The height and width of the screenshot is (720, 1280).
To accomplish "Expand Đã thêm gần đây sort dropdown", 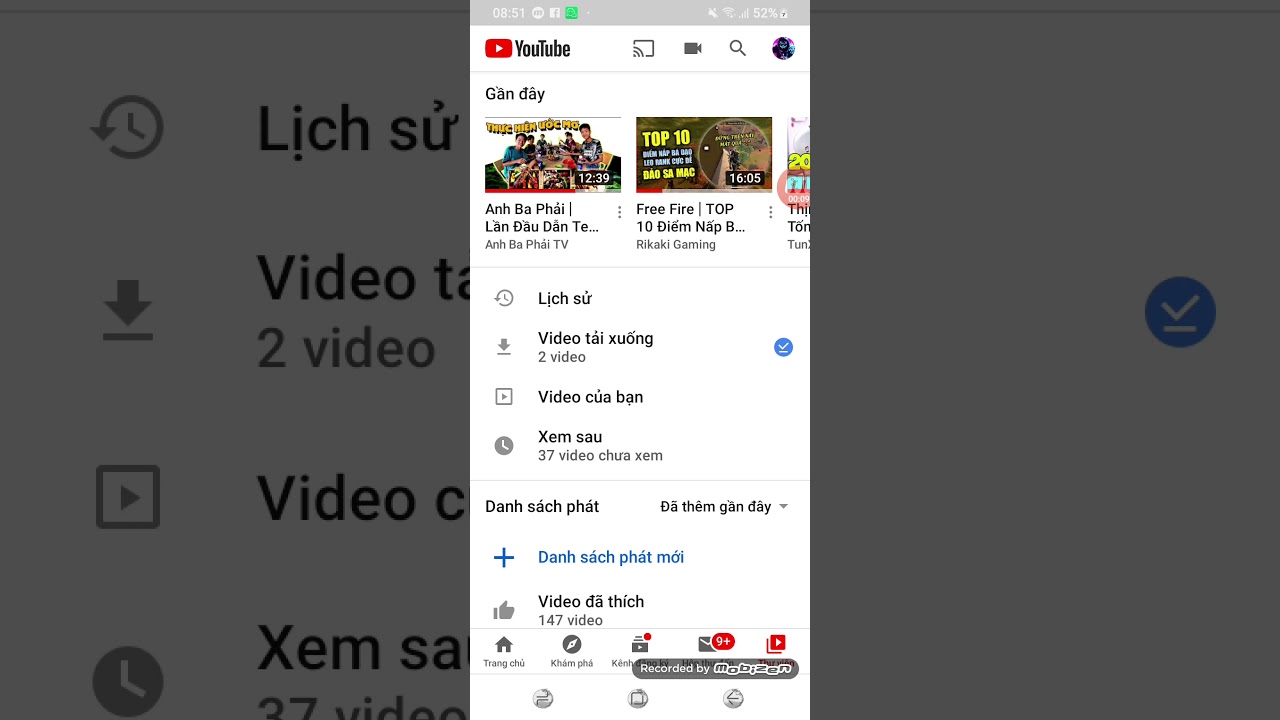I will pos(724,506).
